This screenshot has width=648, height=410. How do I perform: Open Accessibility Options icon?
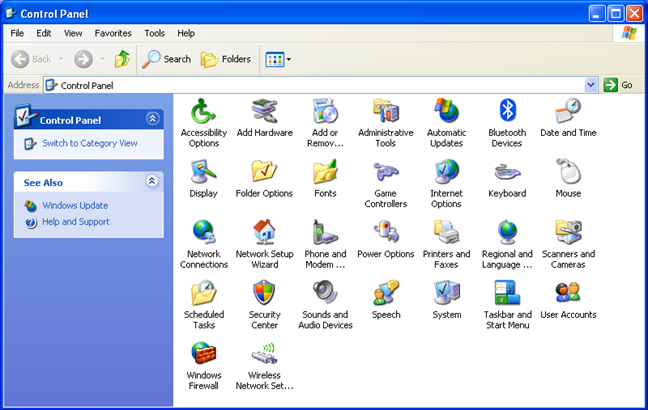tap(204, 110)
